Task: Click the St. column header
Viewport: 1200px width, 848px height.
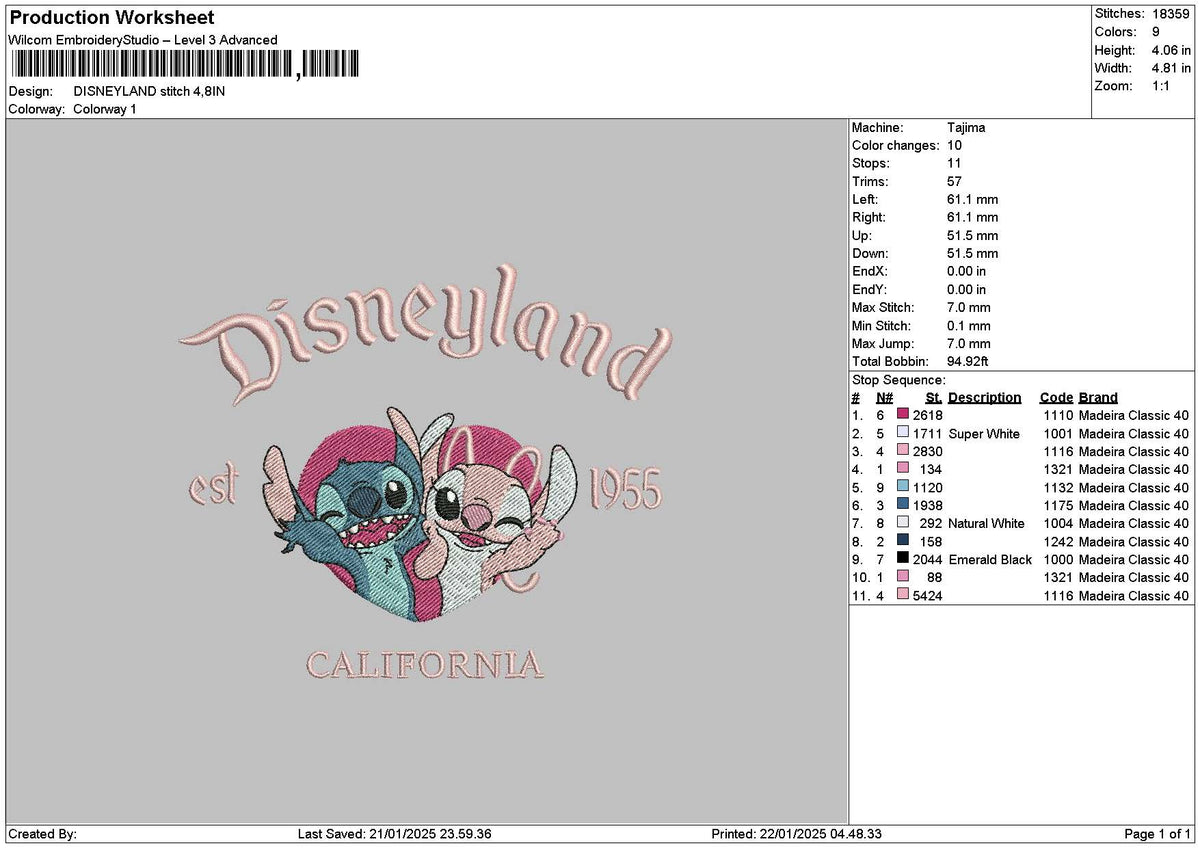Action: point(934,397)
